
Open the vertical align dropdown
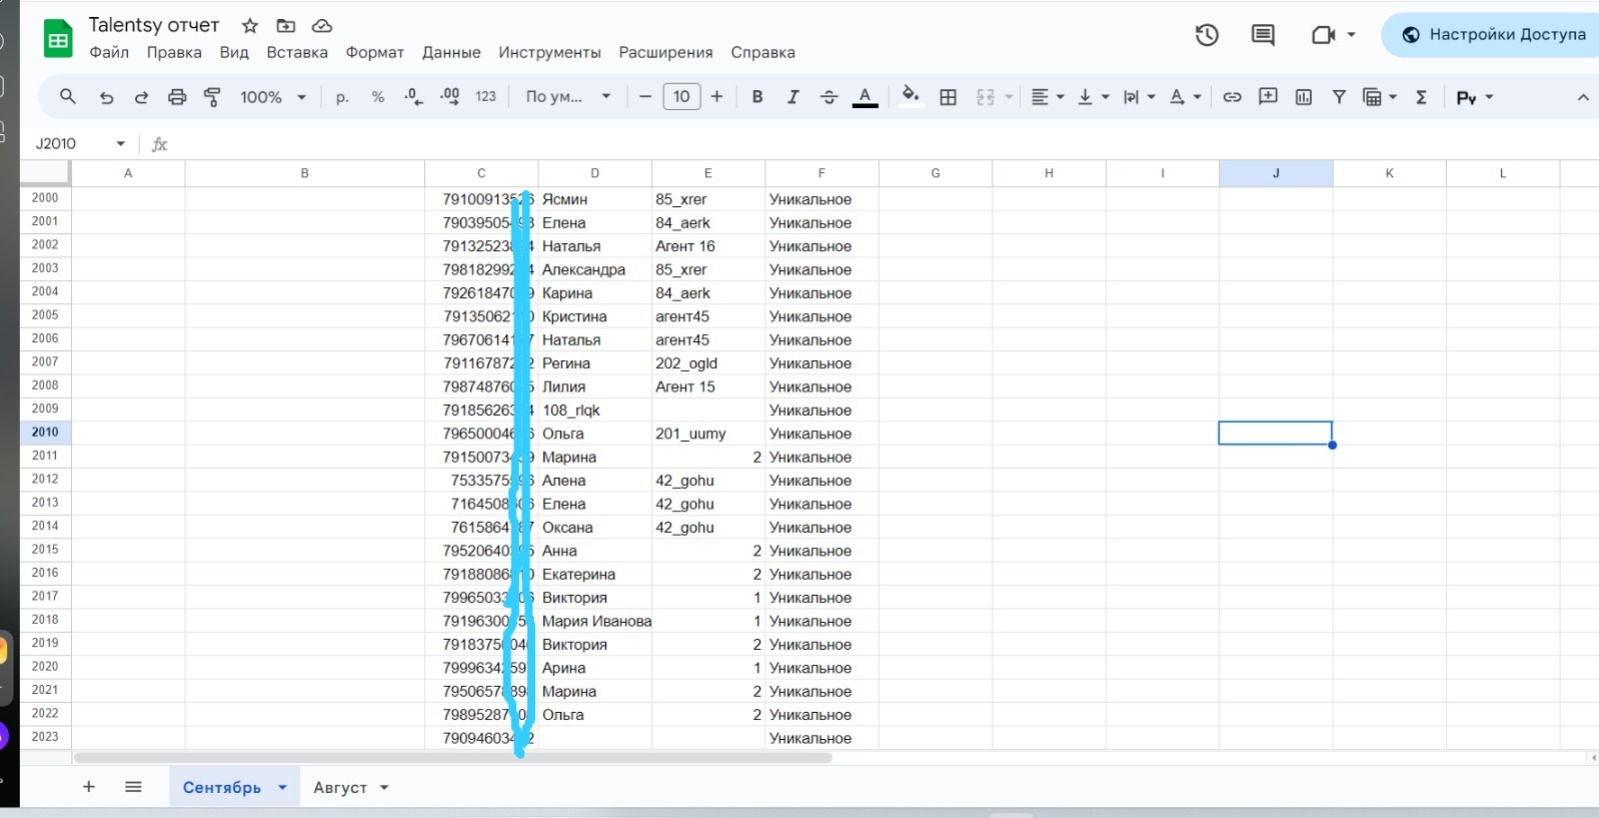pyautogui.click(x=1093, y=97)
